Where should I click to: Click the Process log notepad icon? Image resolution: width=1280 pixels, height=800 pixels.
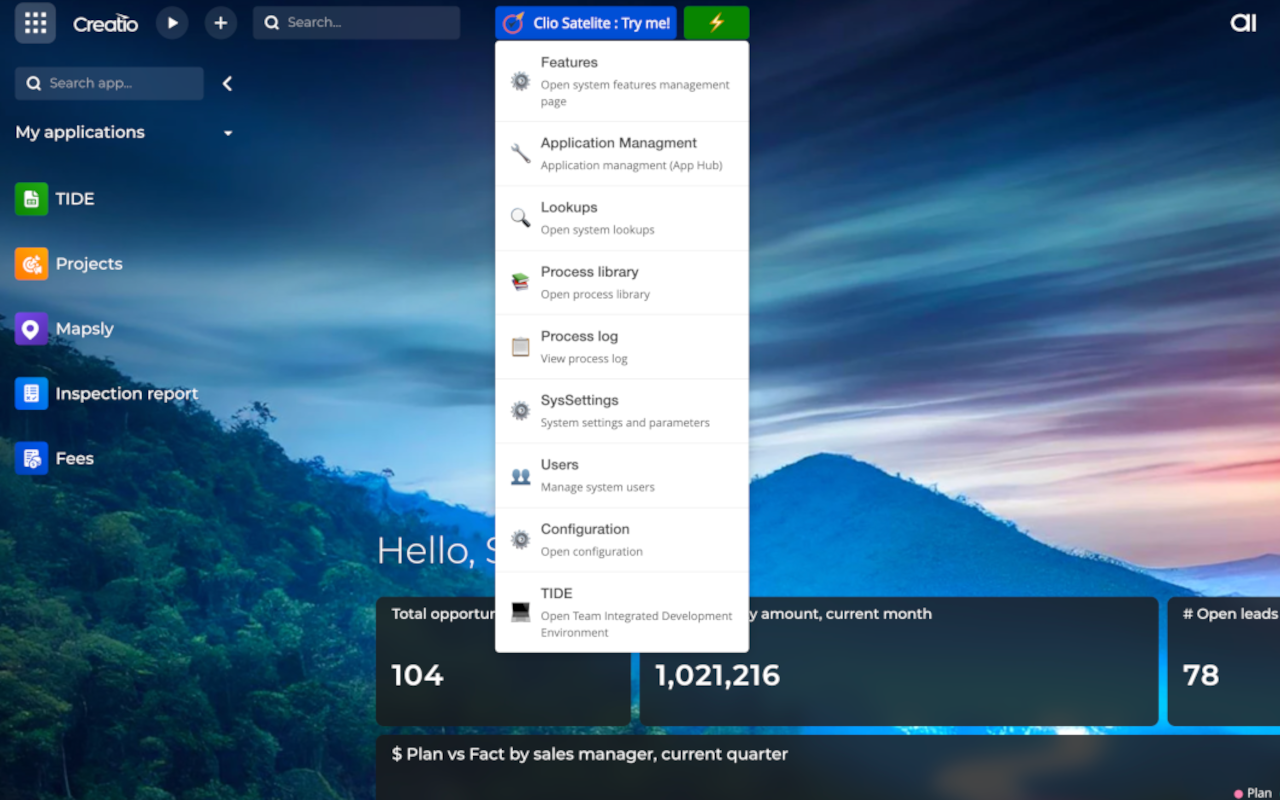coord(520,346)
